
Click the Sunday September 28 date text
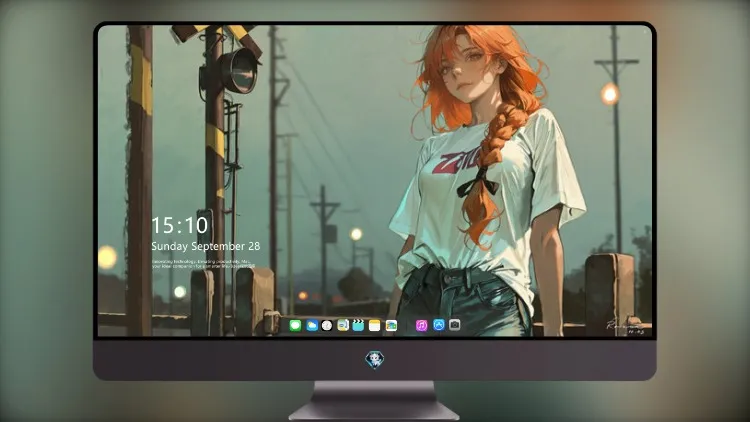click(206, 246)
